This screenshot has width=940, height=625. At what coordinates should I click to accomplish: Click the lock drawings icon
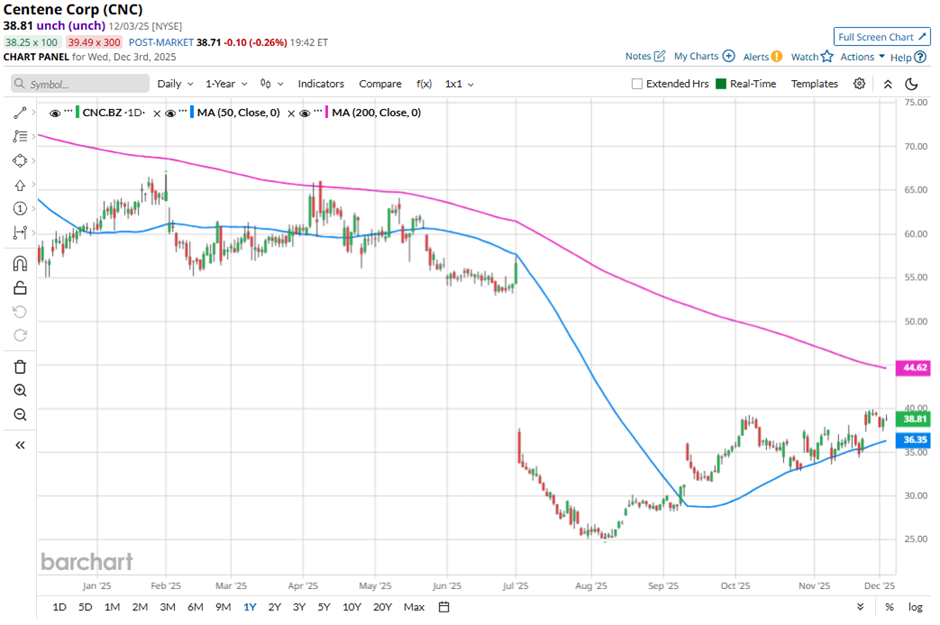pos(19,288)
